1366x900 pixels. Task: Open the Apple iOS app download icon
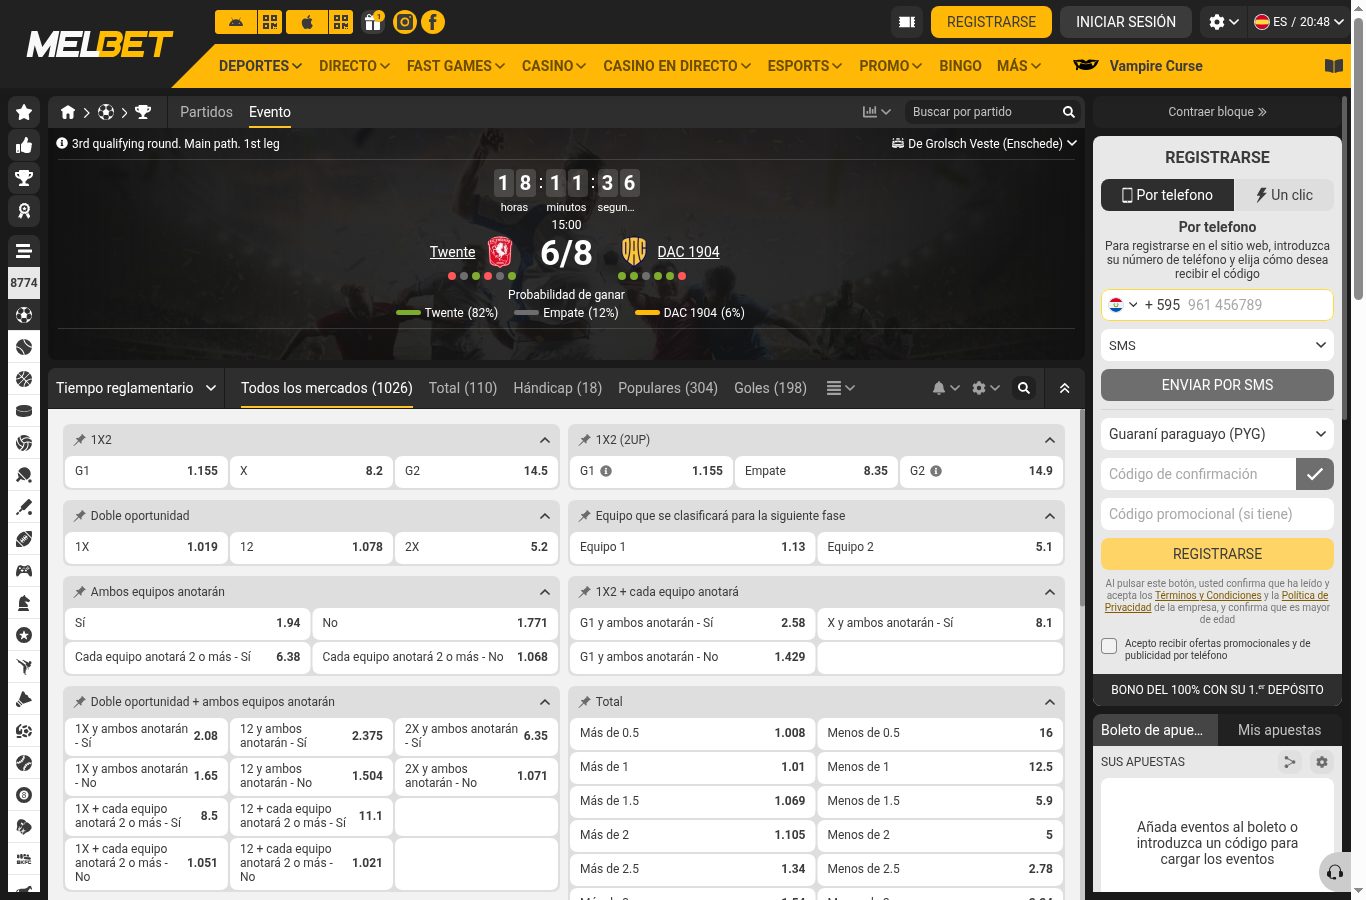(307, 22)
